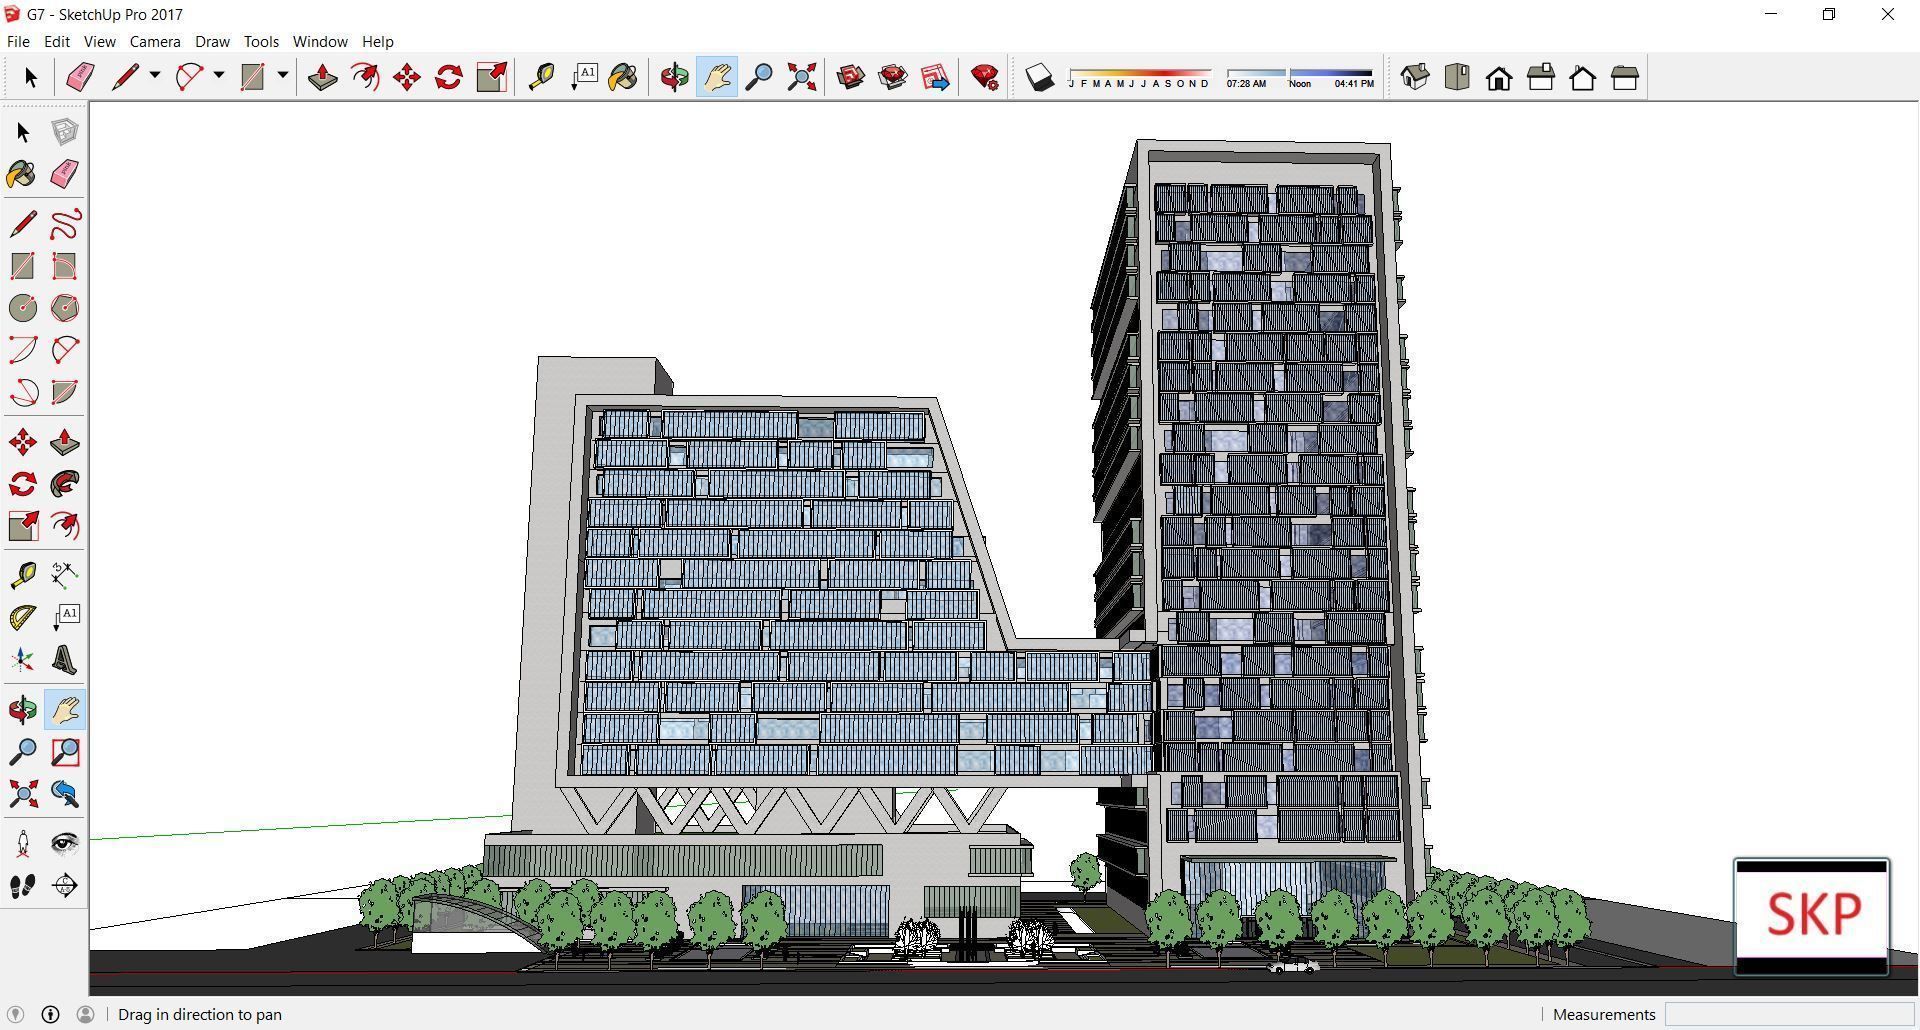Viewport: 1920px width, 1030px height.
Task: Open the Line tool dropdown arrow
Action: (x=155, y=76)
